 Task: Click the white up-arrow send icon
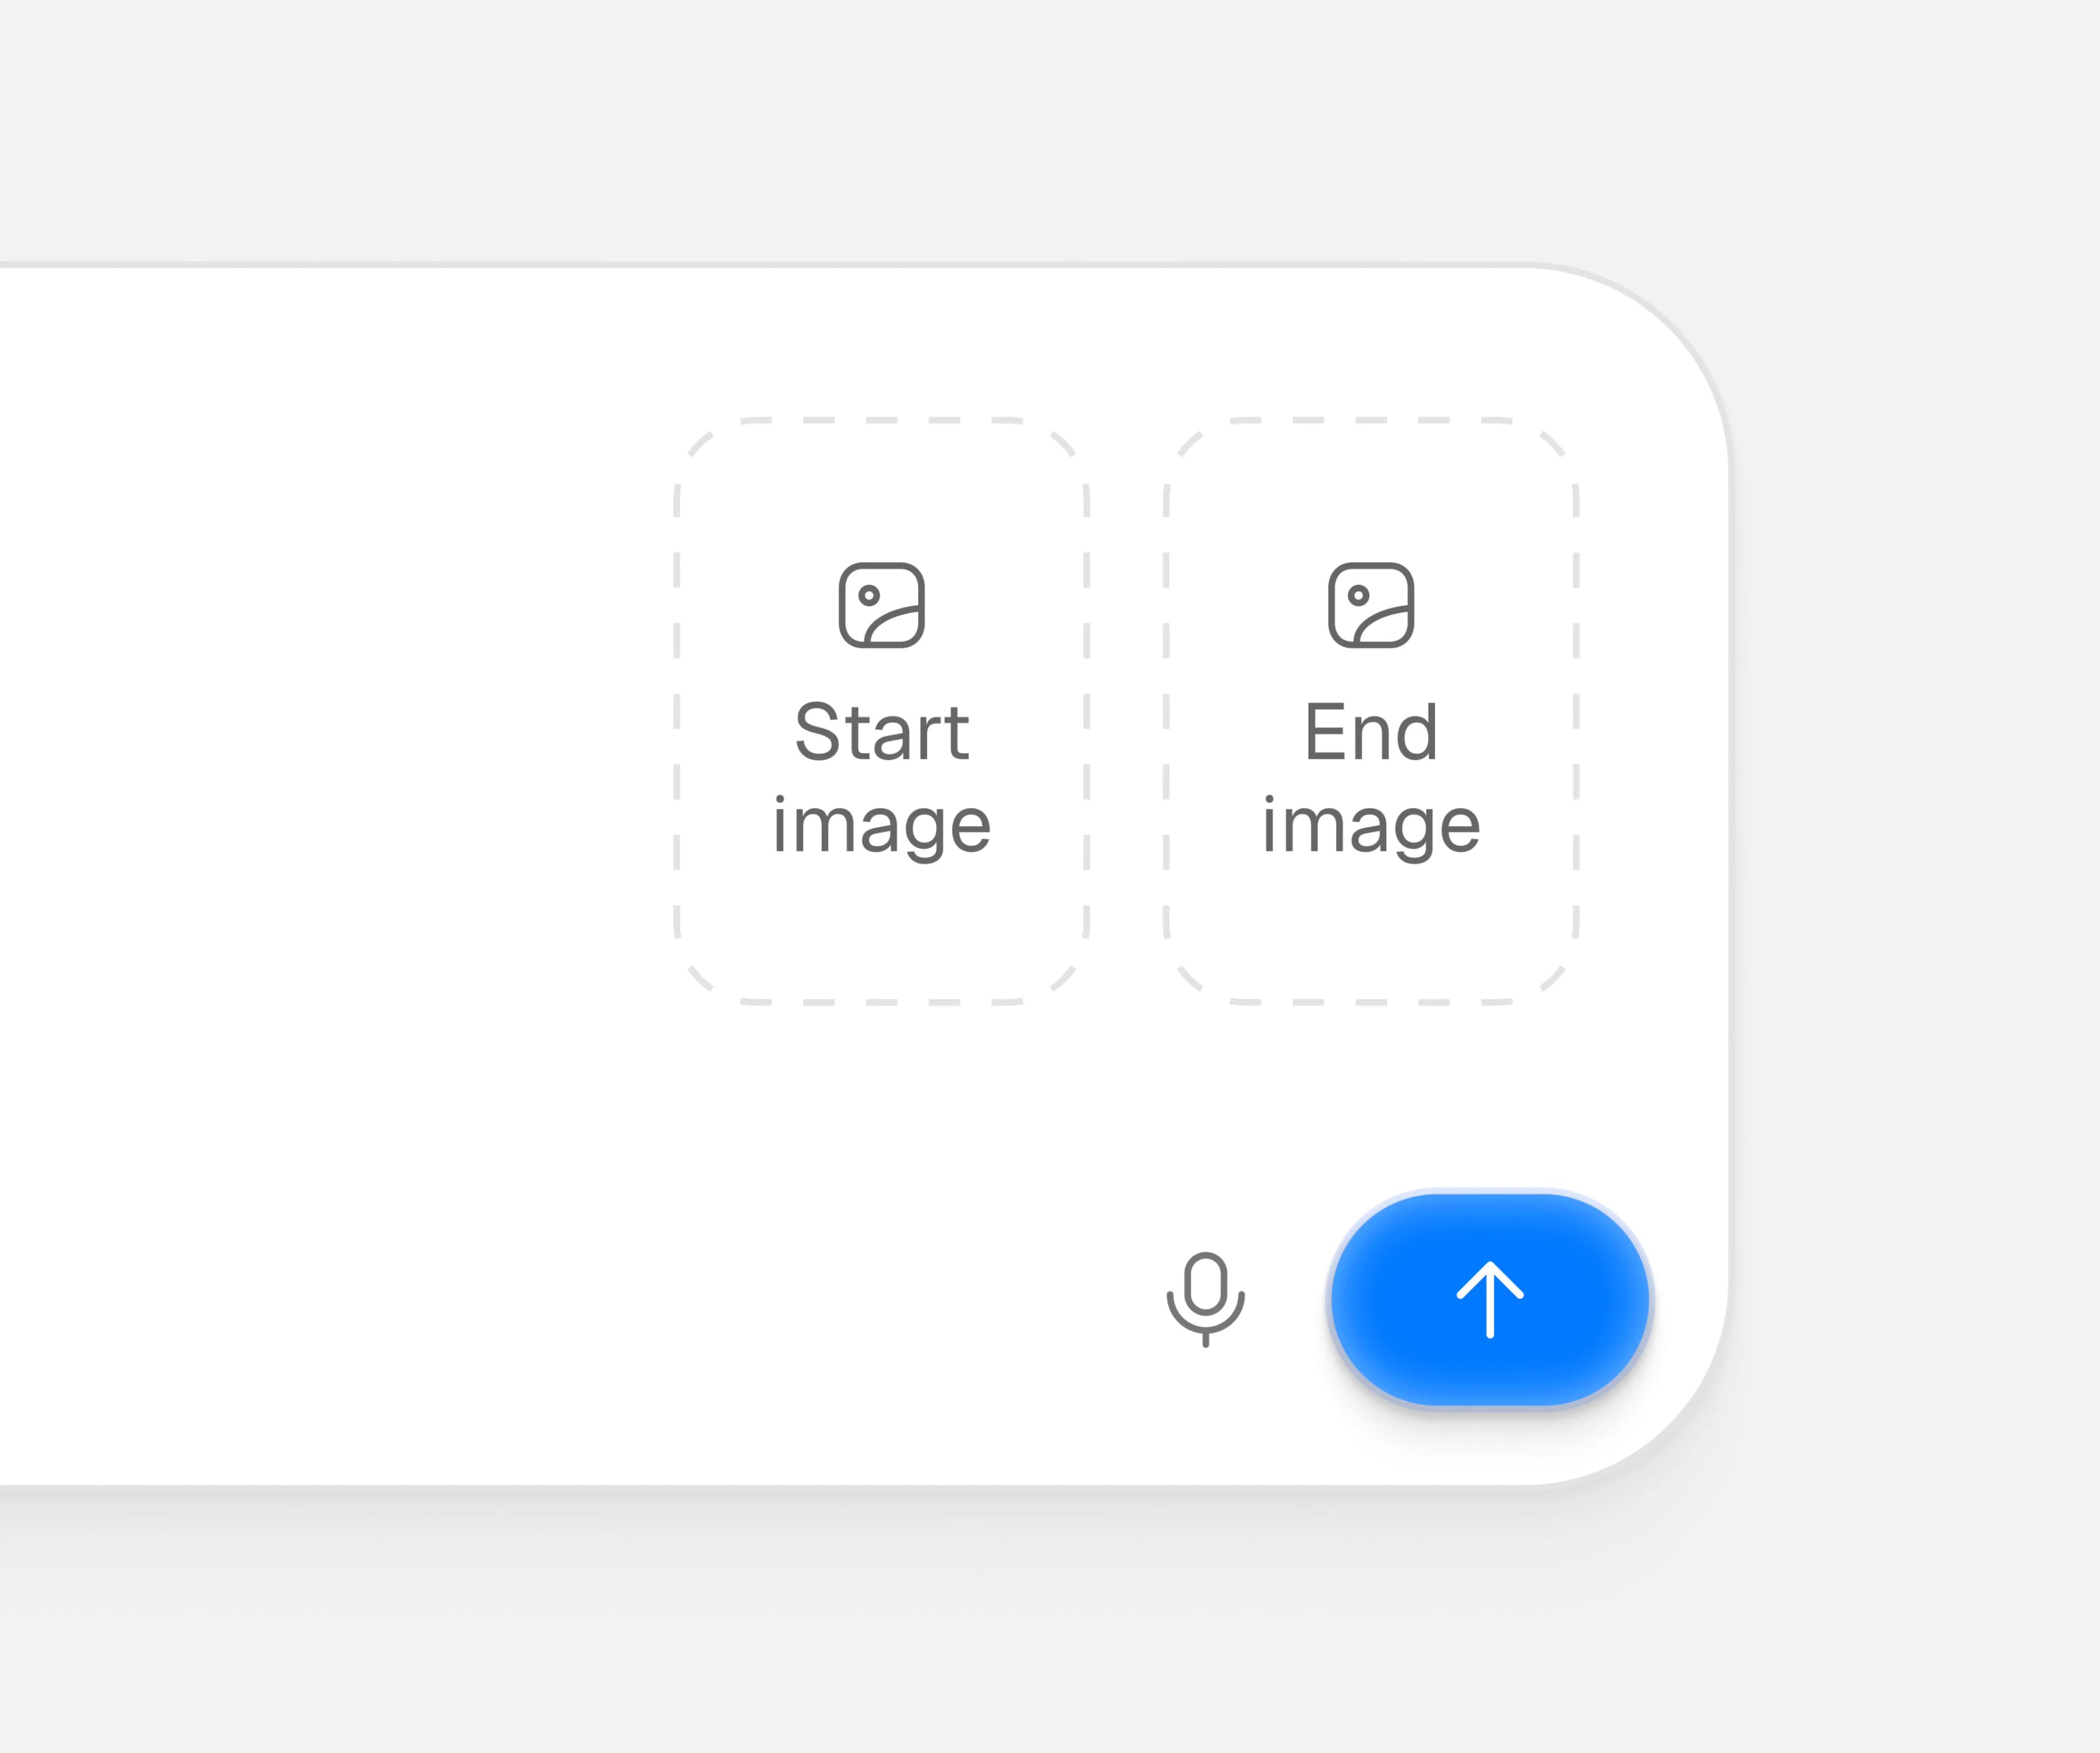[x=1490, y=1299]
